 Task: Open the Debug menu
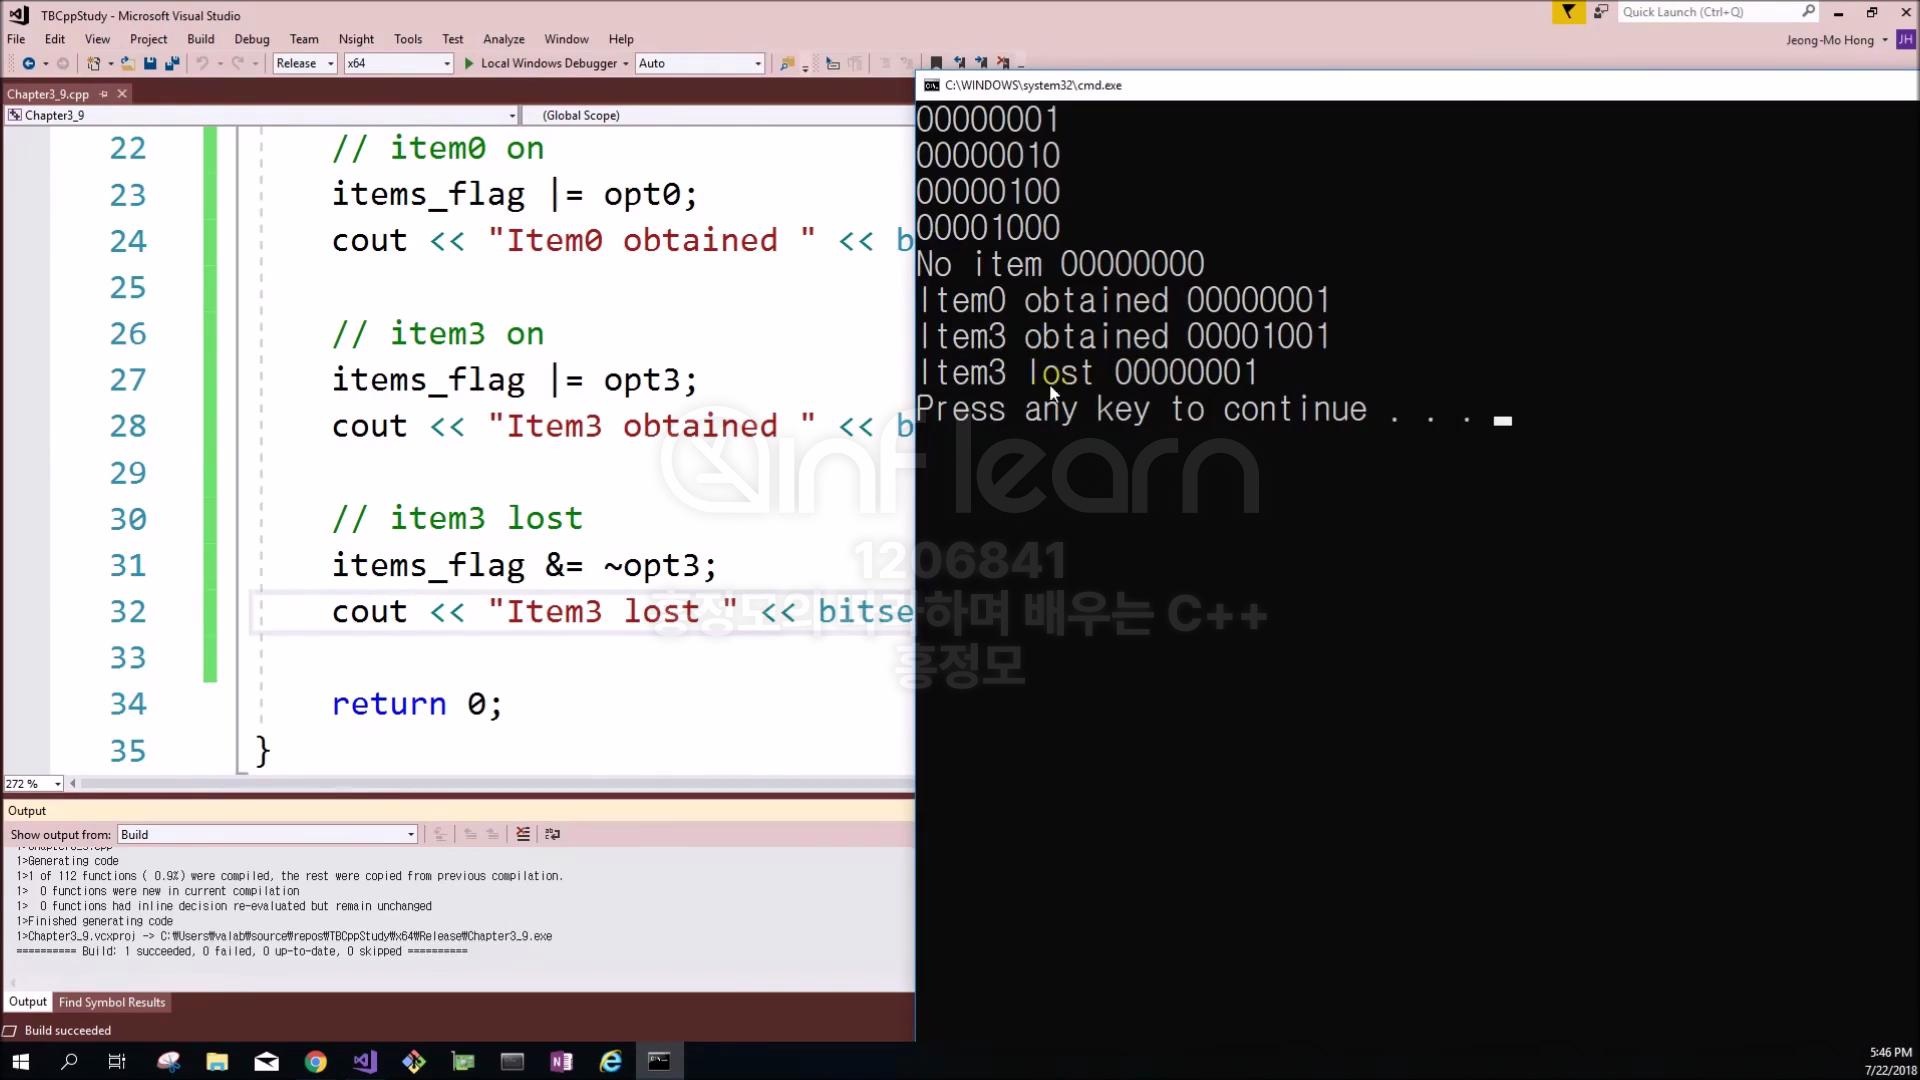click(x=251, y=39)
